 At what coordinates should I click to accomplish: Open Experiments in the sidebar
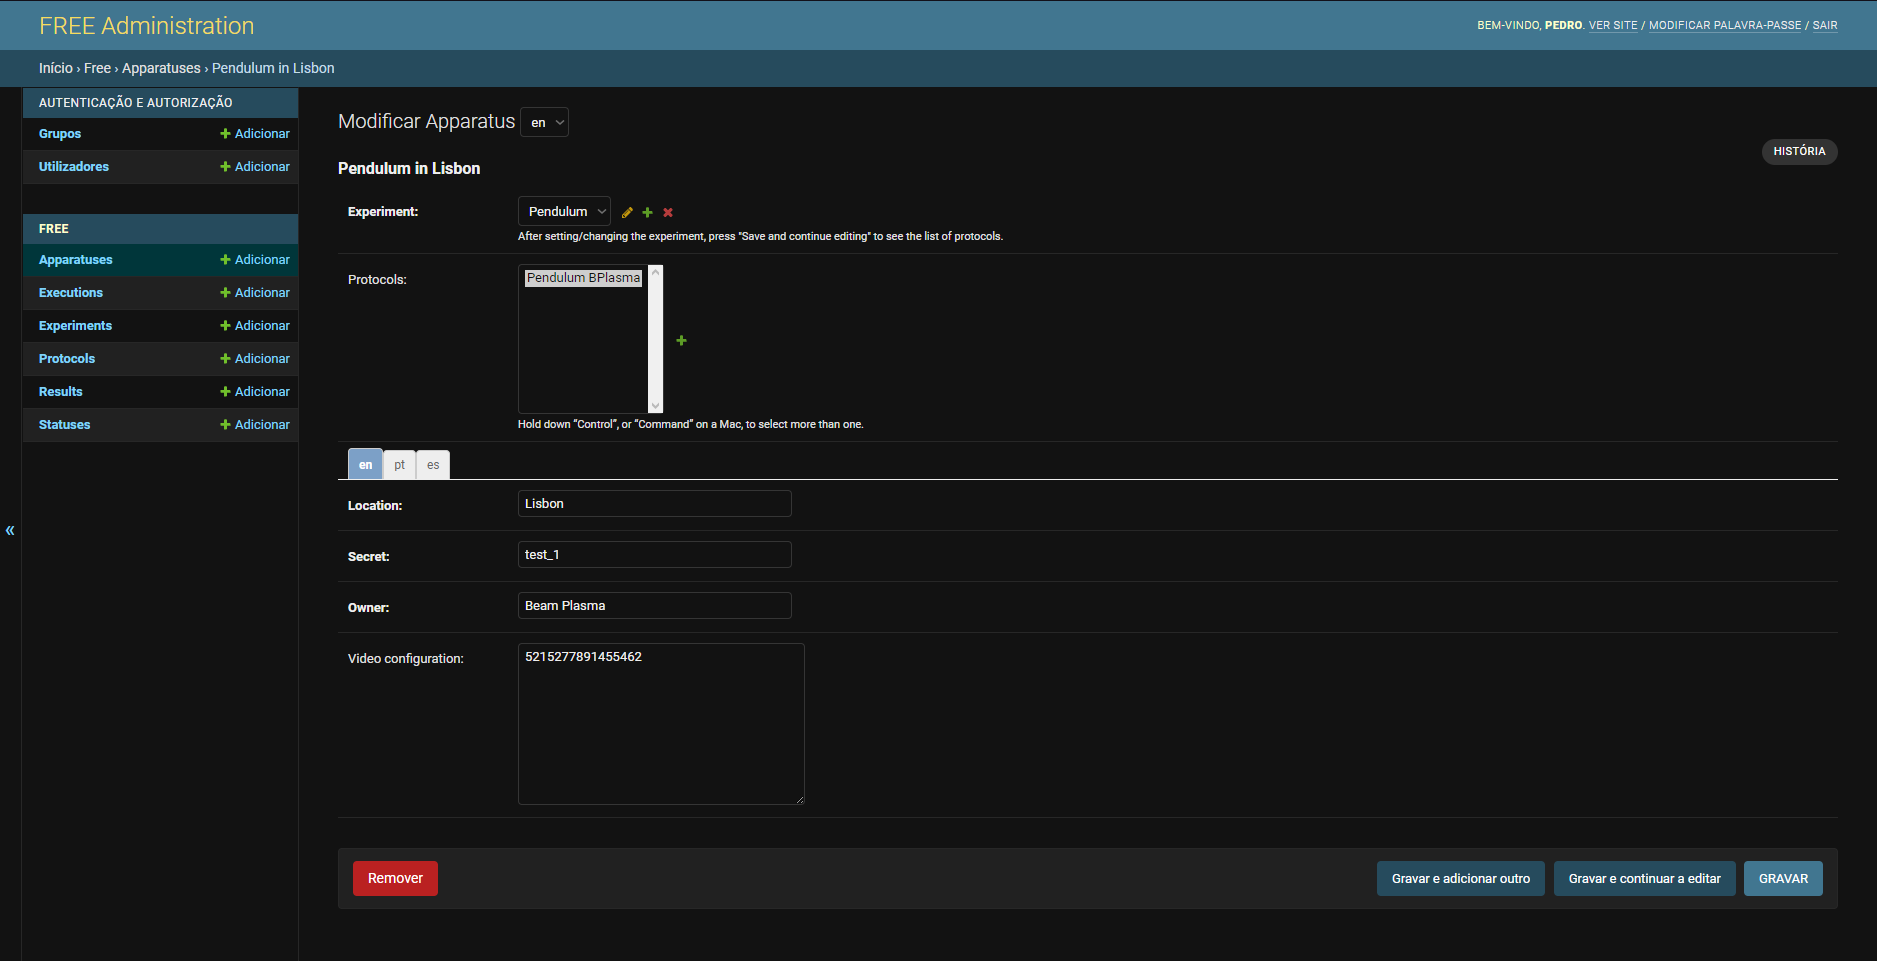(76, 326)
